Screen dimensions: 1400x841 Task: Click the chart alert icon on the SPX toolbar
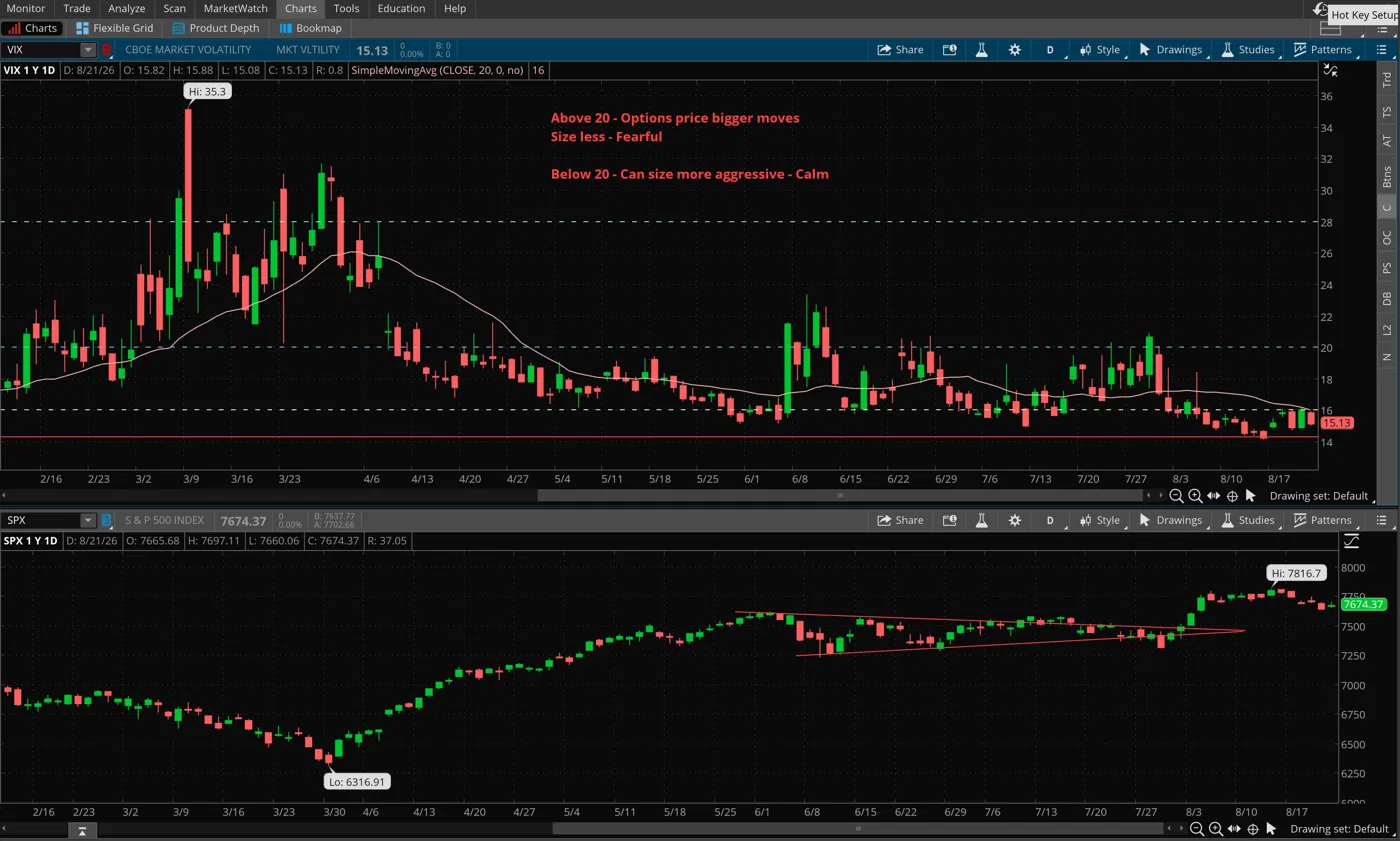(949, 520)
